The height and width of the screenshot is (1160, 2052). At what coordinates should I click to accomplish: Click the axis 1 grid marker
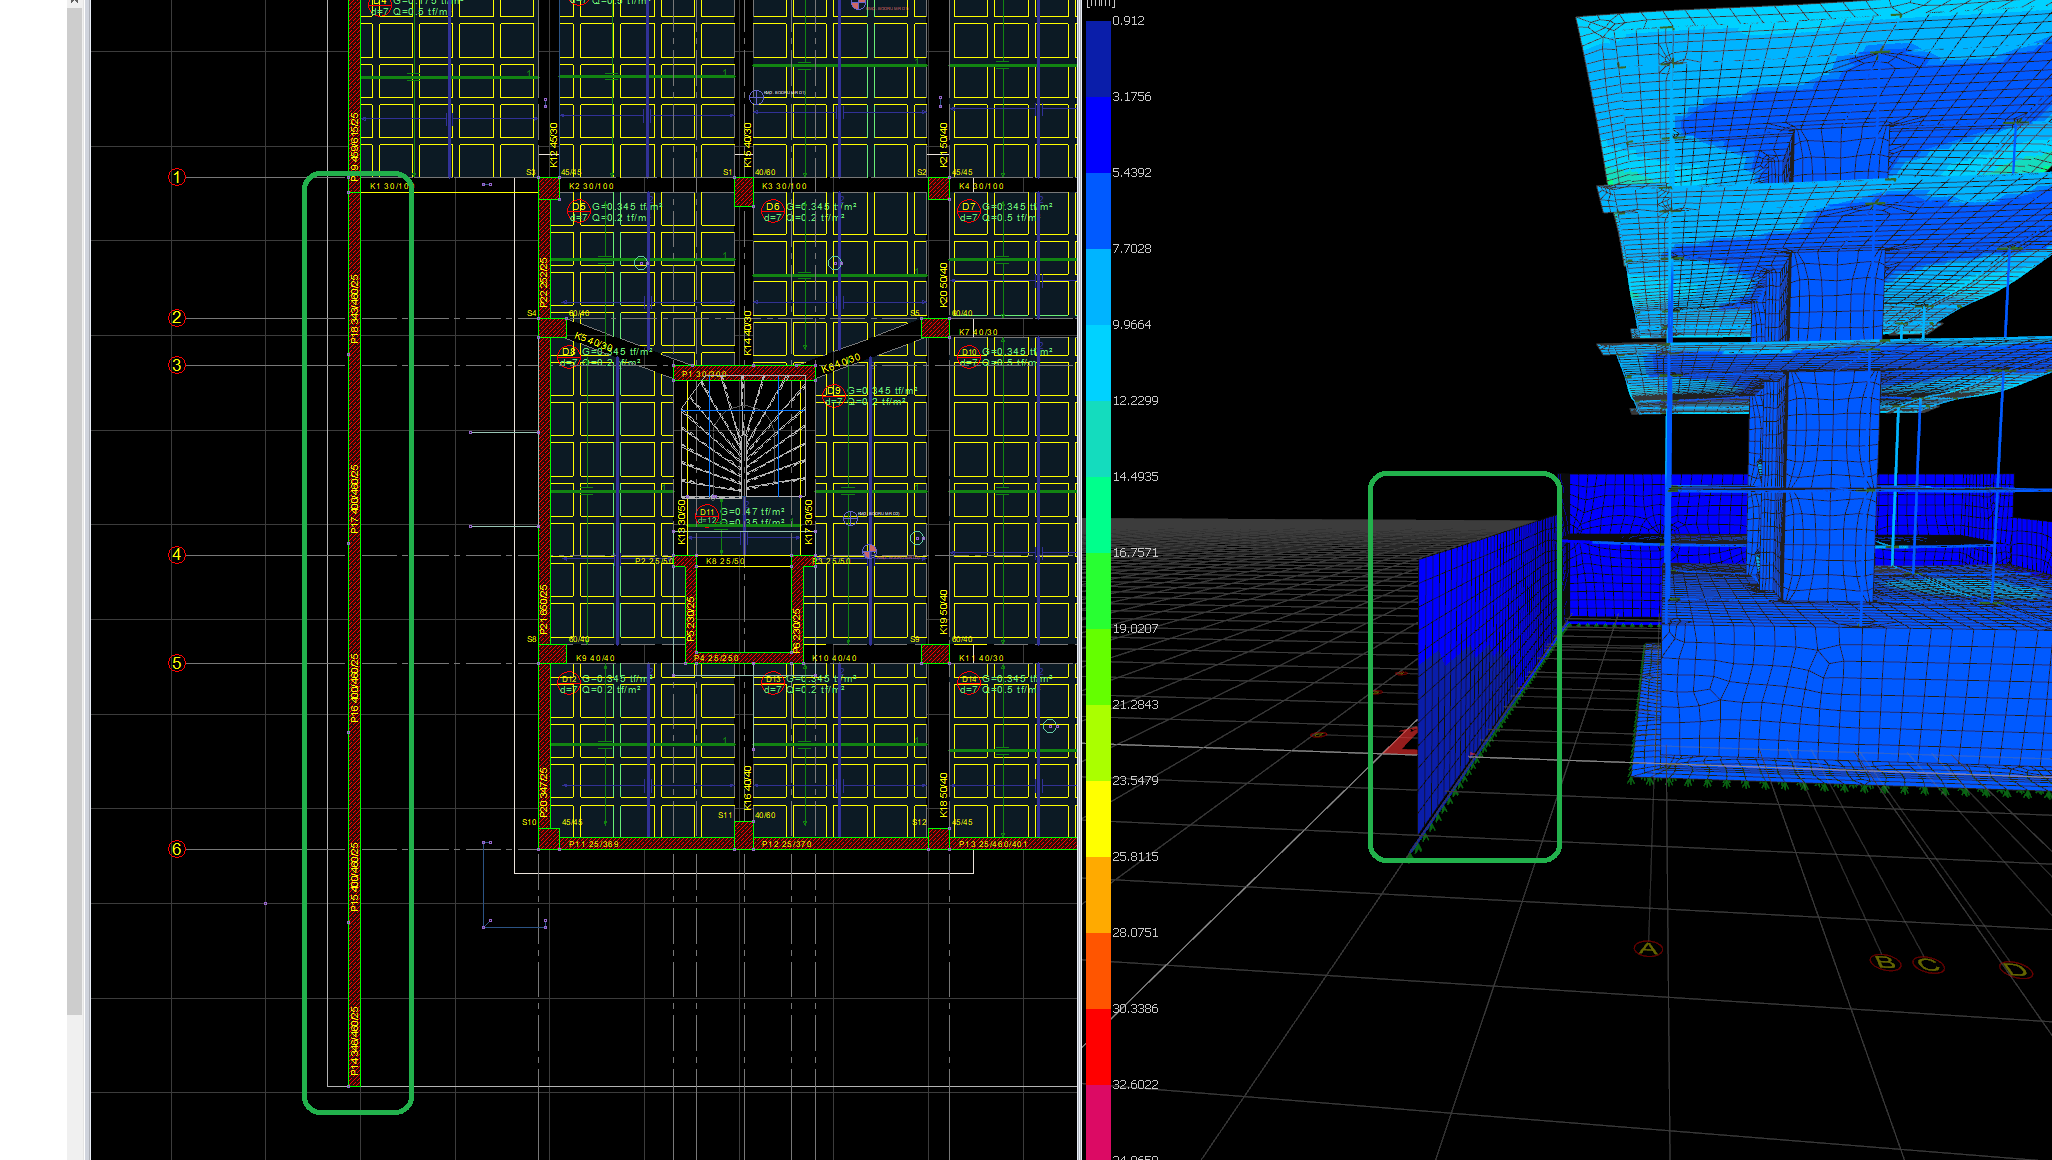[x=177, y=177]
